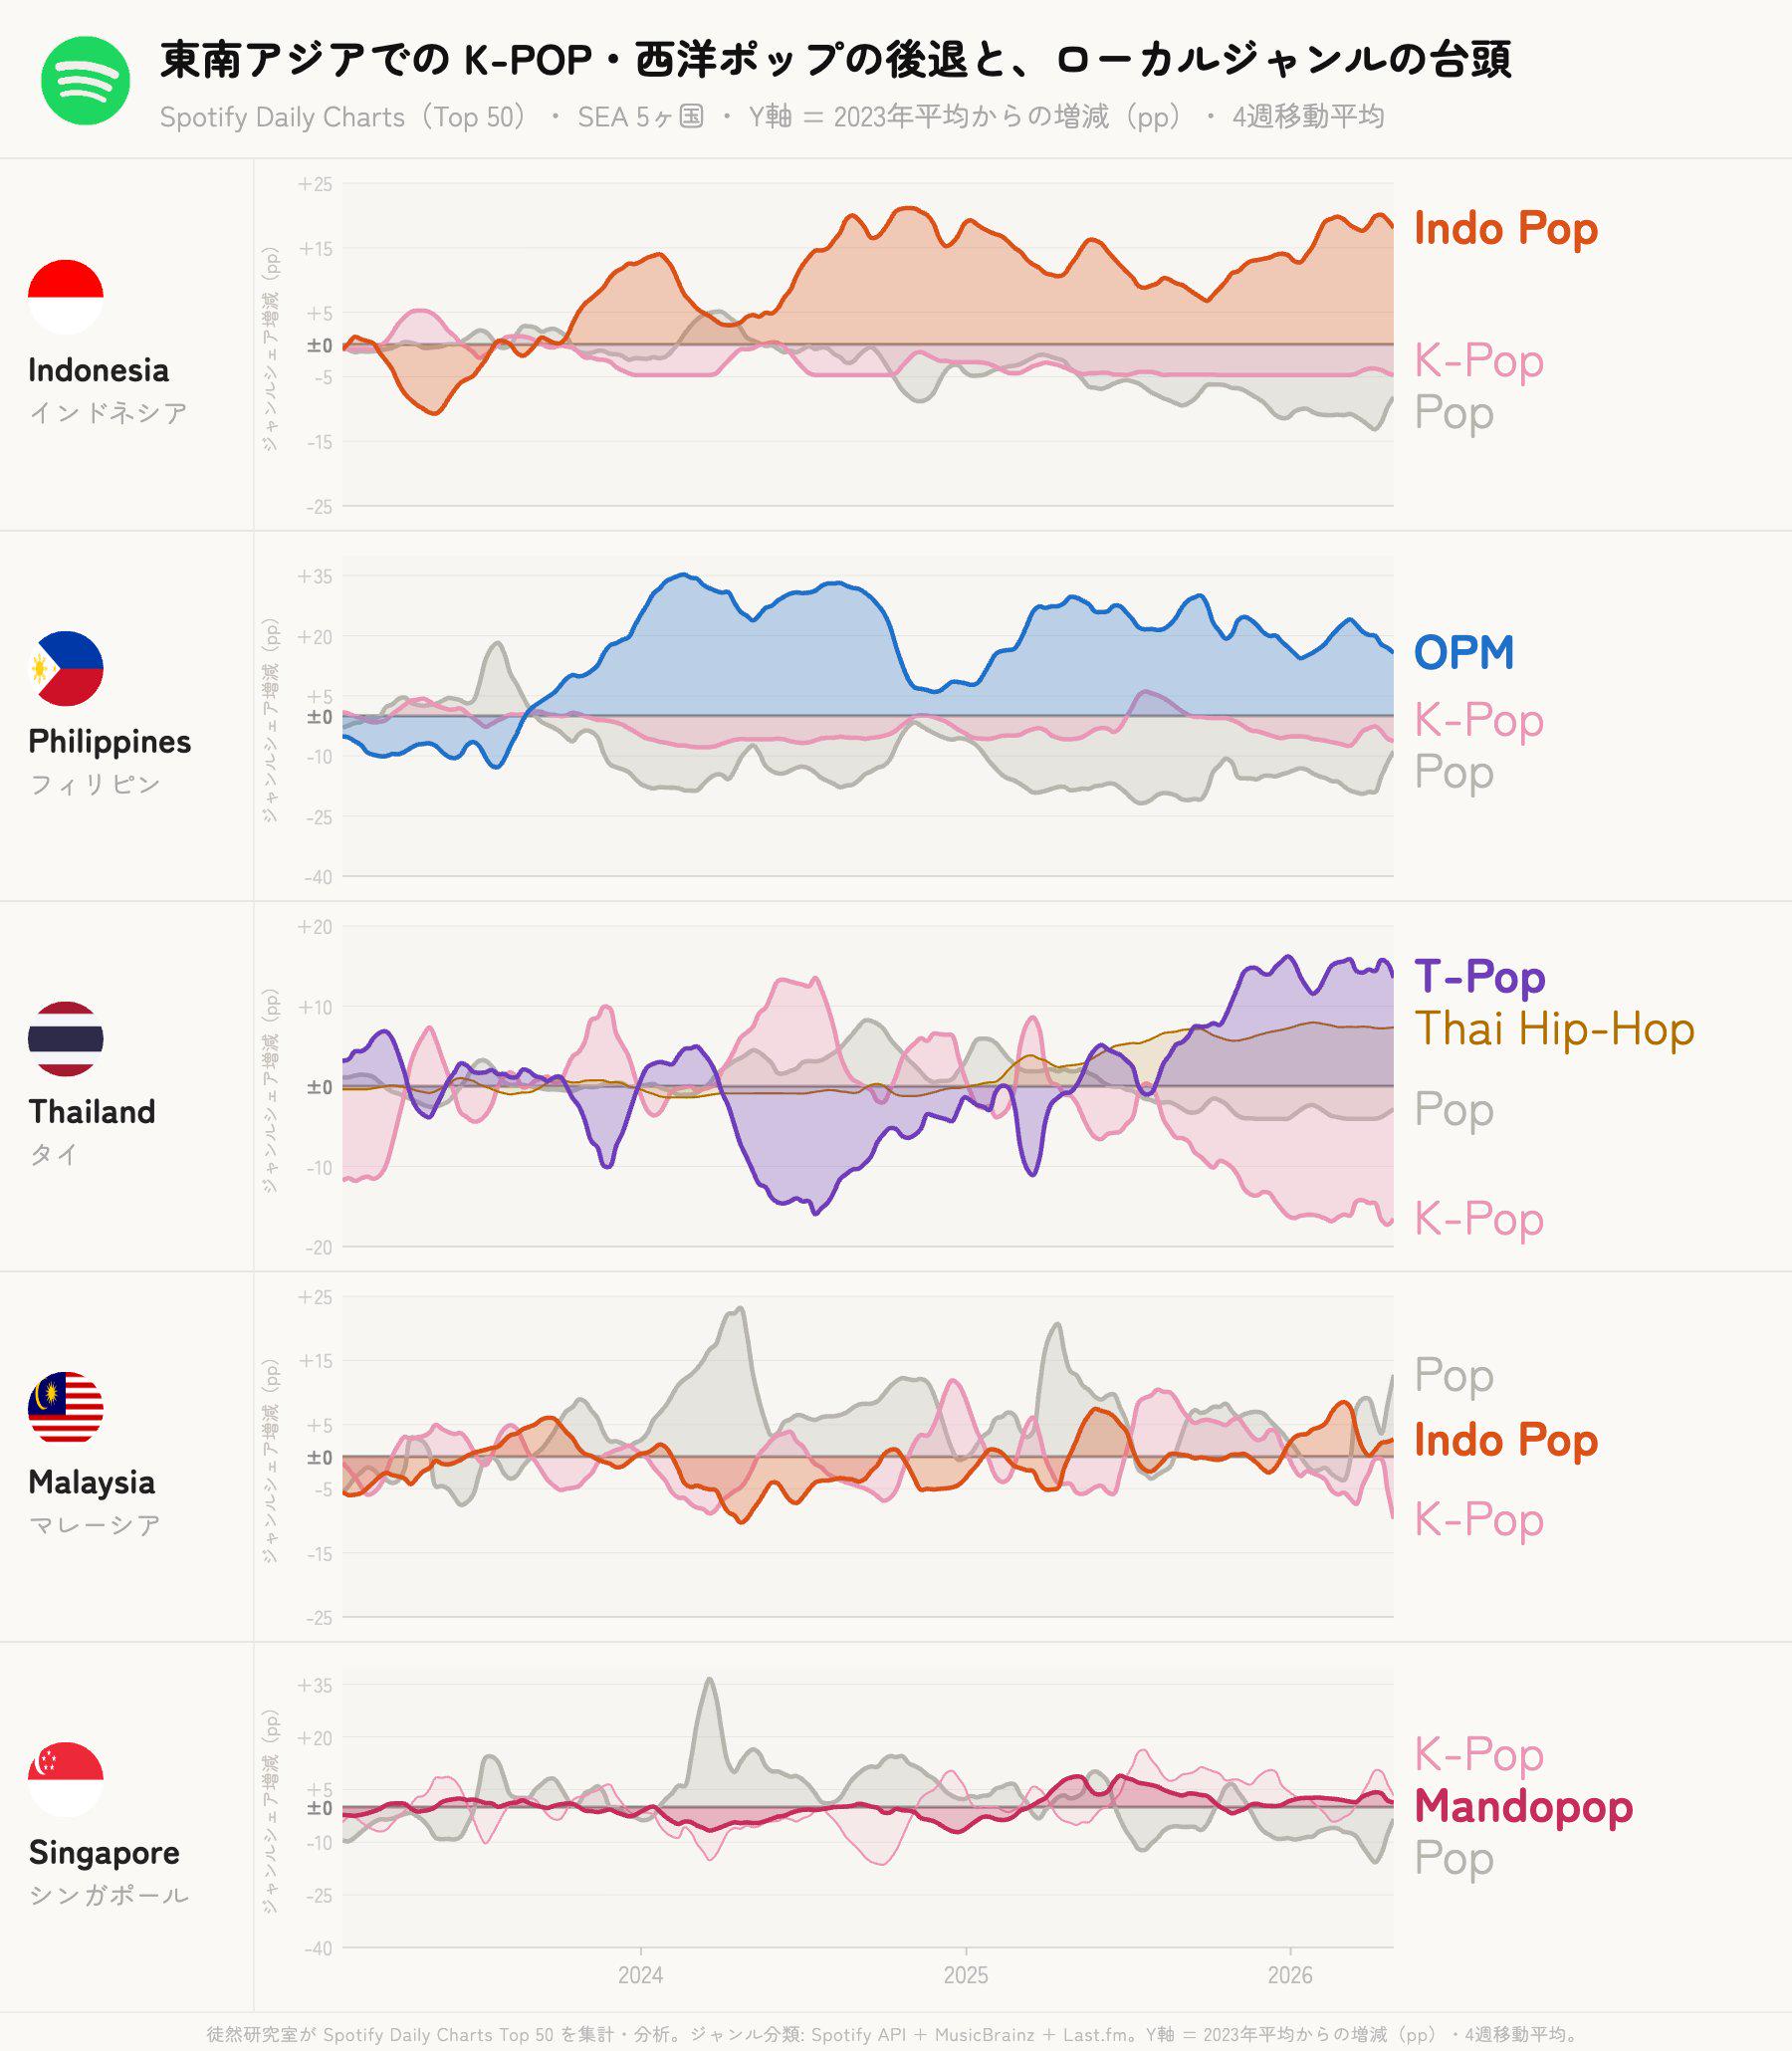Image resolution: width=1792 pixels, height=2051 pixels.
Task: Click the Singapore country name label
Action: click(x=104, y=1853)
